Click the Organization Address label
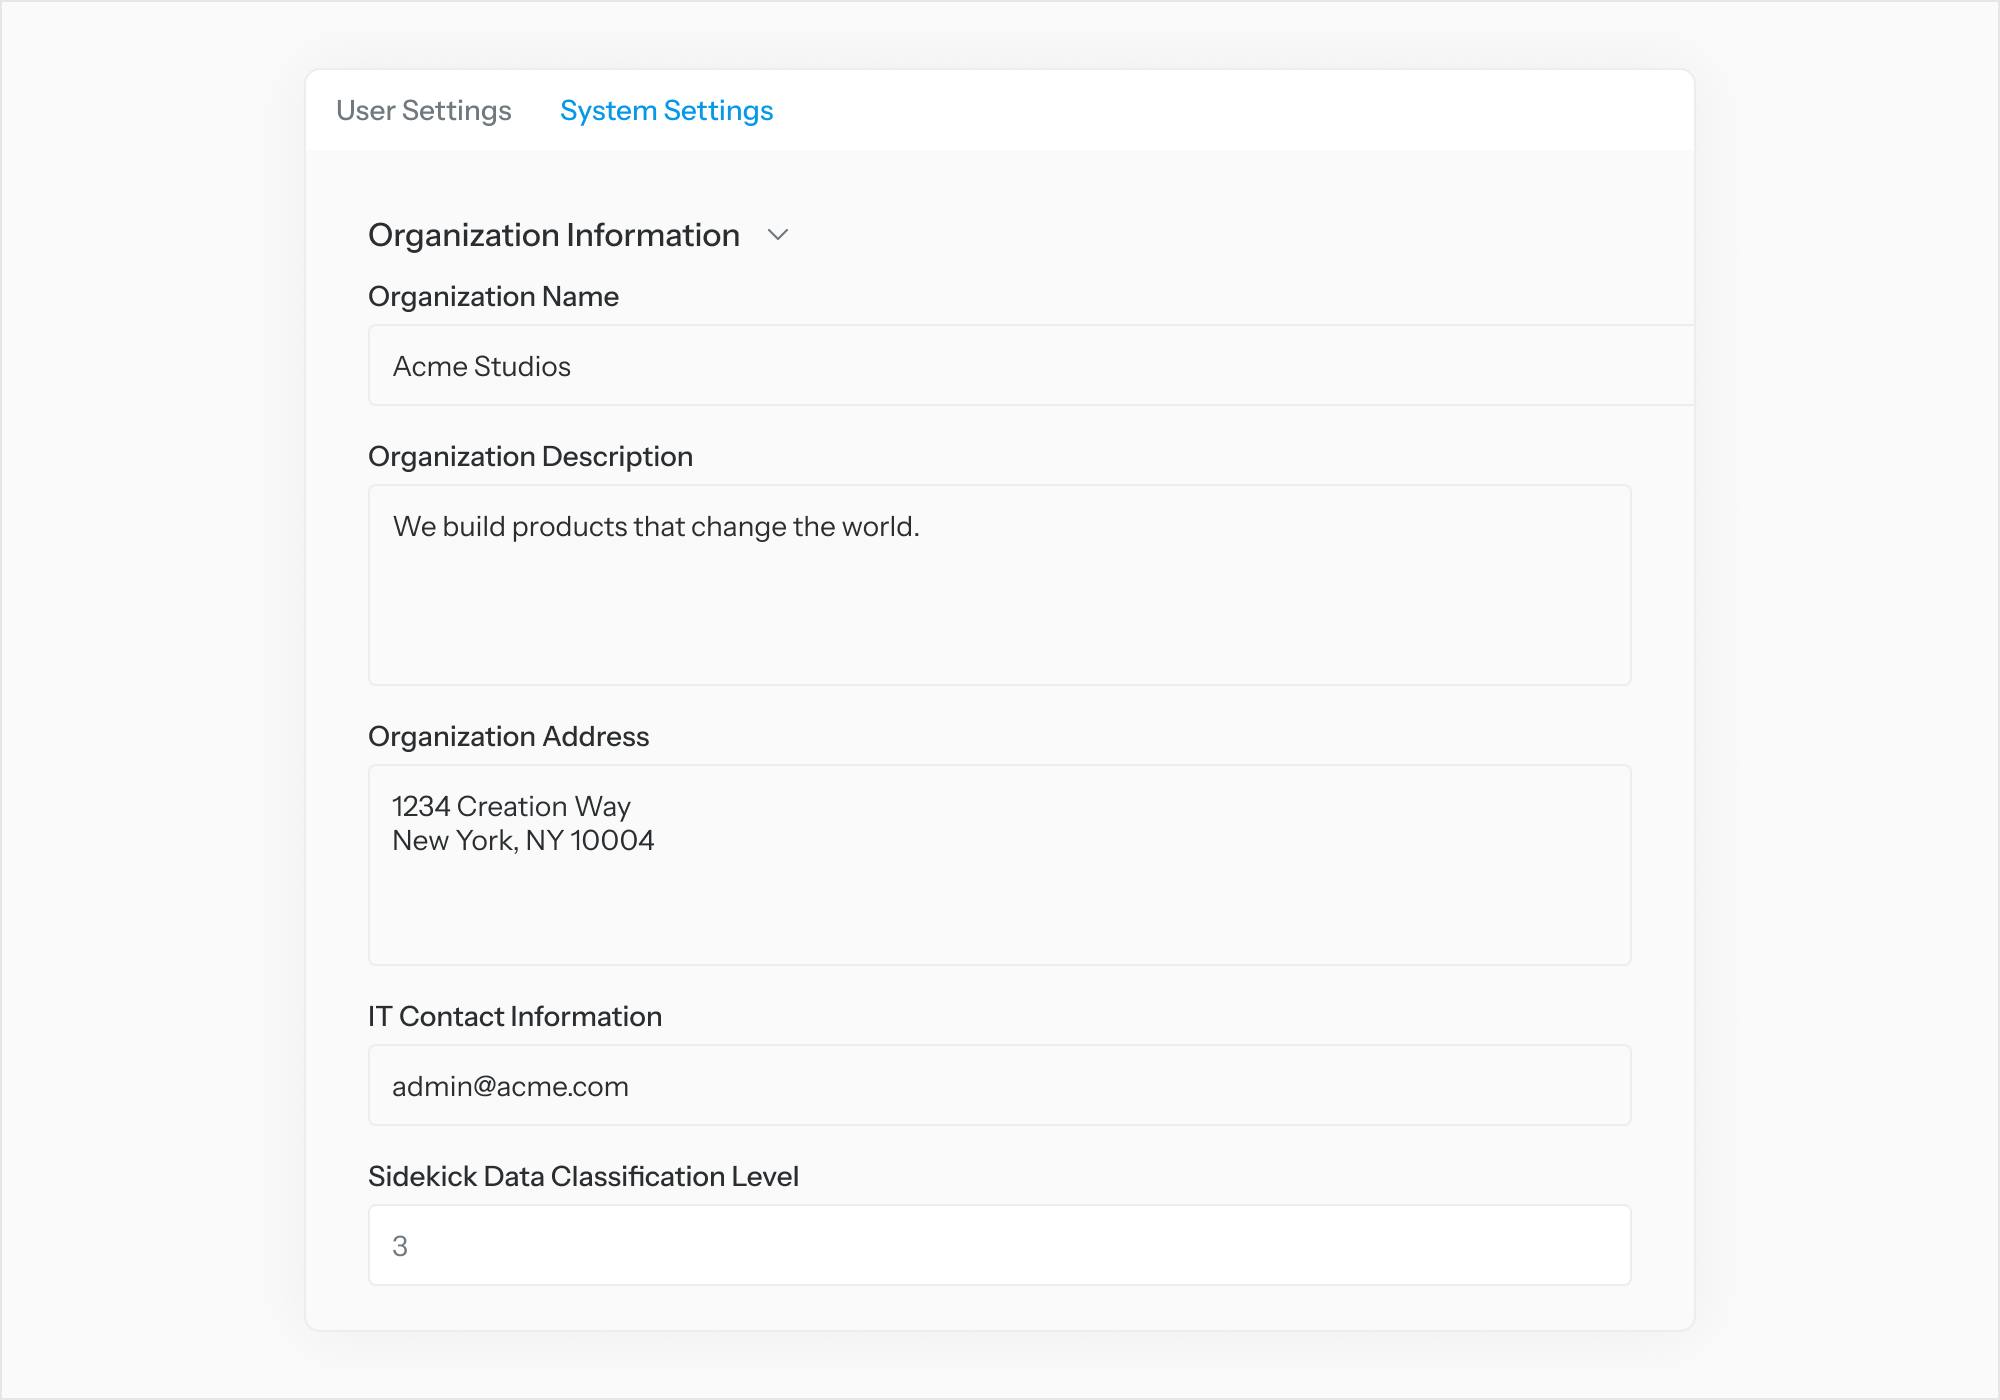Screen dimensions: 2000x1400 (x=508, y=737)
